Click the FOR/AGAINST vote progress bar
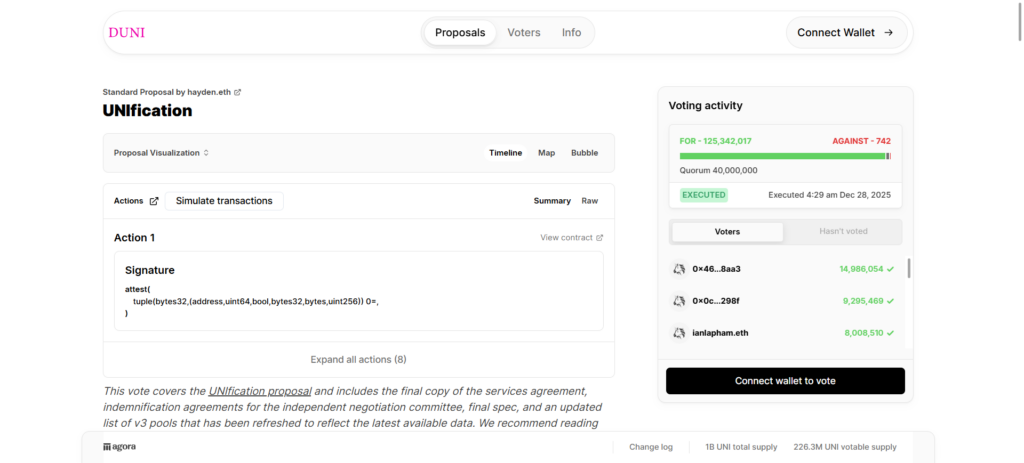 (785, 156)
